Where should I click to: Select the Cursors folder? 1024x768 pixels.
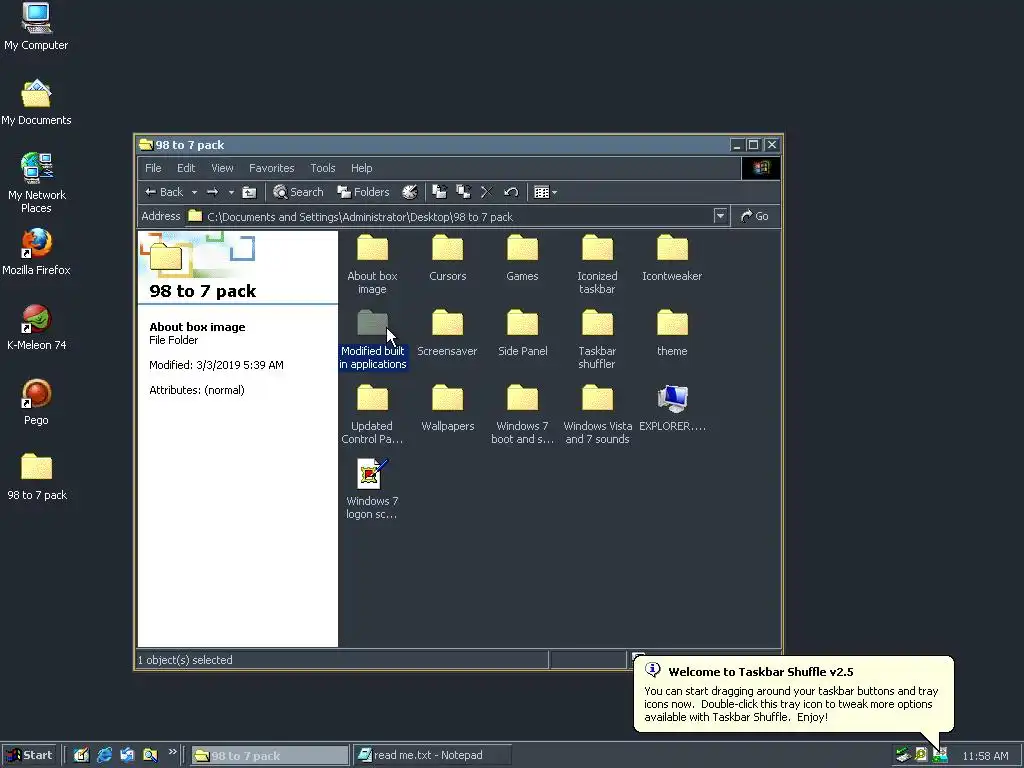tap(447, 258)
